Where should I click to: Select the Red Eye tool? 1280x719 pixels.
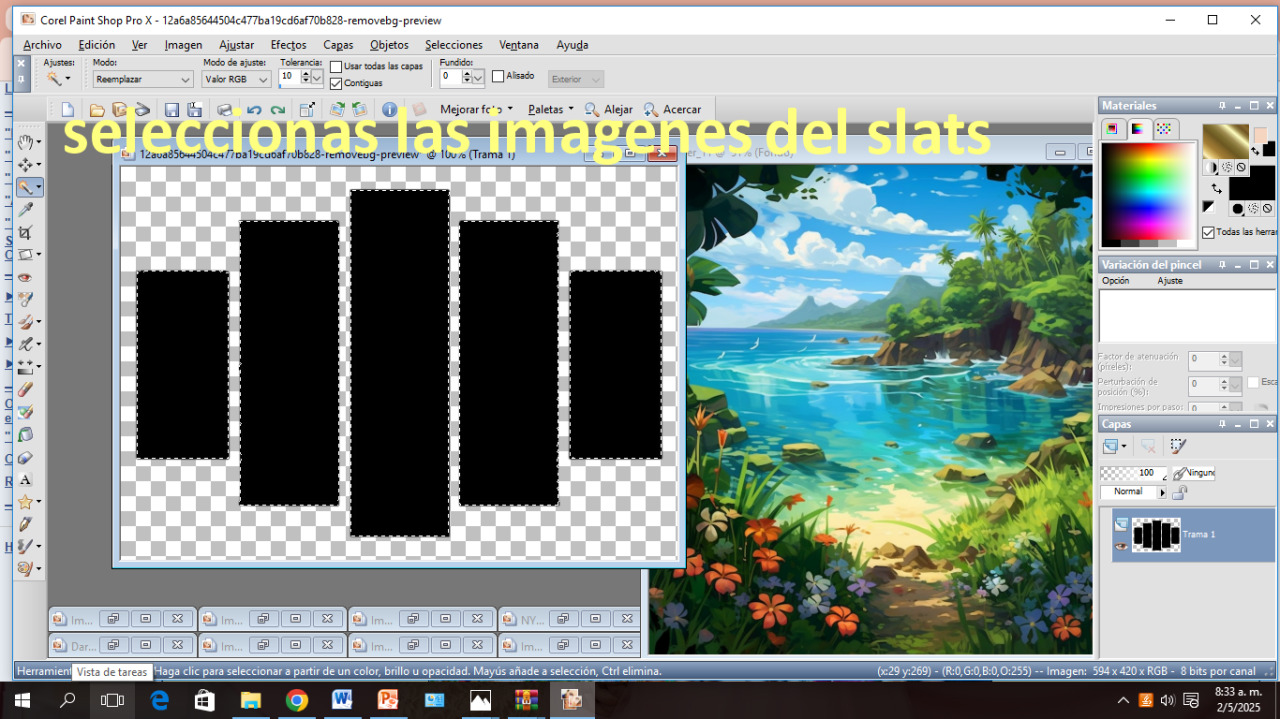(26, 277)
